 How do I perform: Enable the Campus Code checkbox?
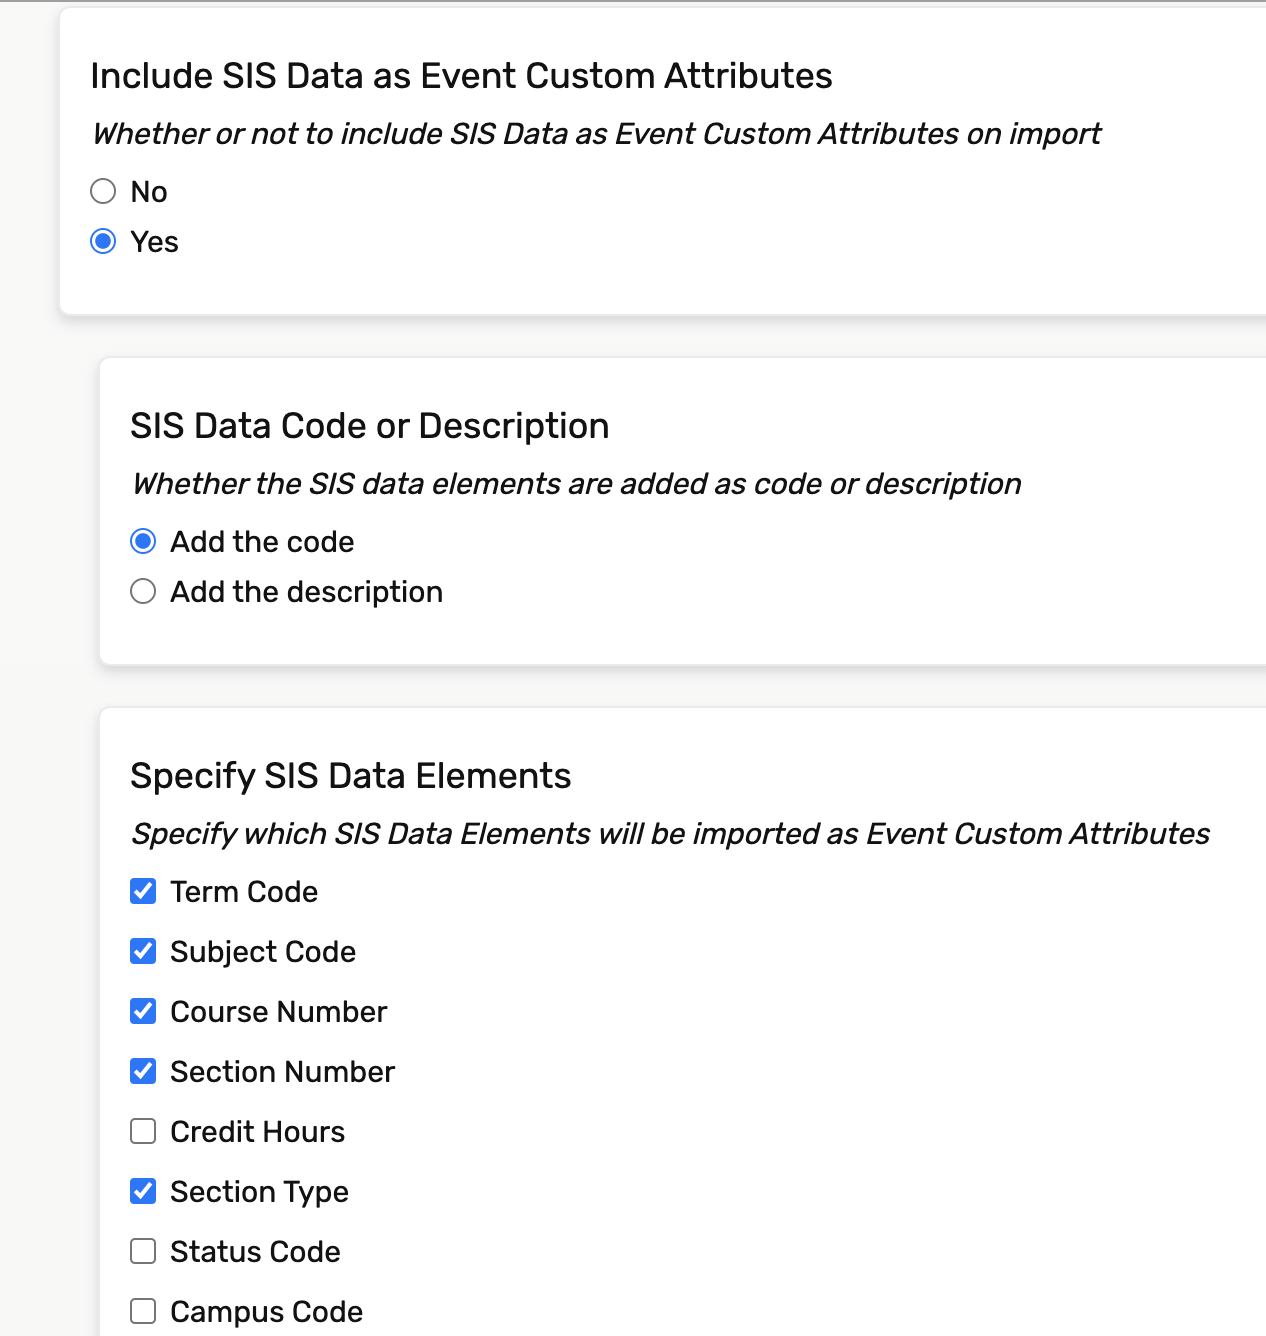pyautogui.click(x=143, y=1311)
